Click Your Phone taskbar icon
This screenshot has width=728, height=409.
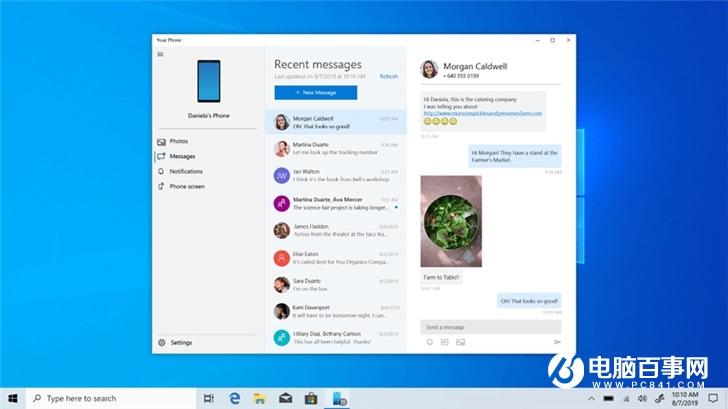(x=338, y=398)
